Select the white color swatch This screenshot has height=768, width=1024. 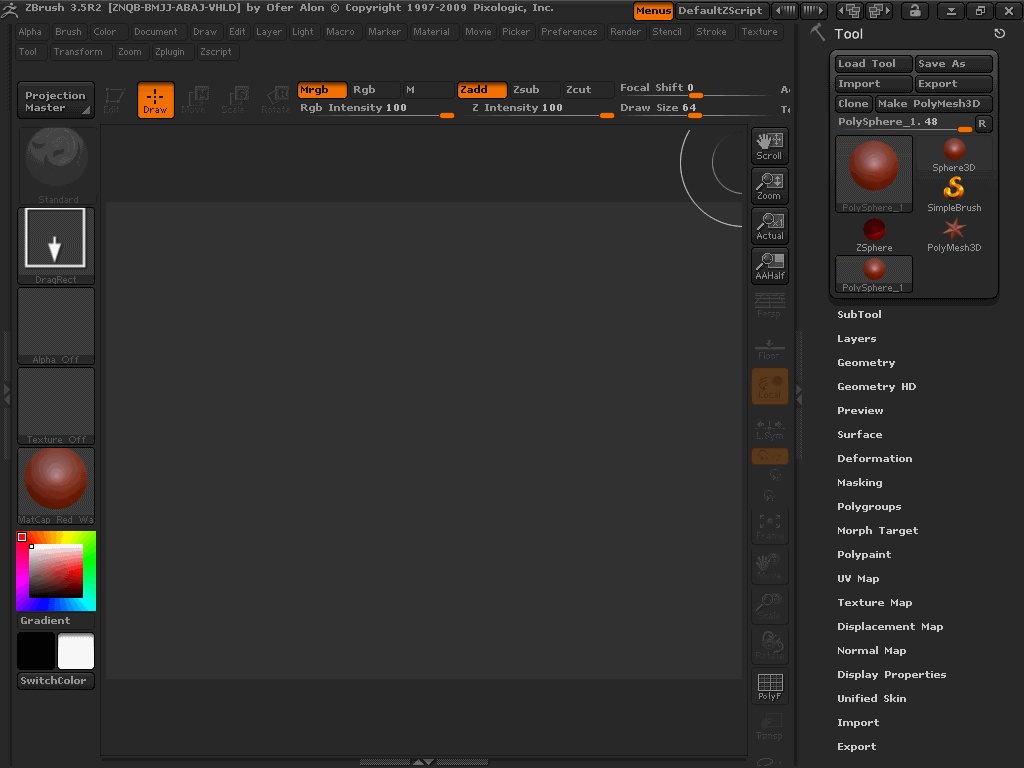[x=76, y=651]
